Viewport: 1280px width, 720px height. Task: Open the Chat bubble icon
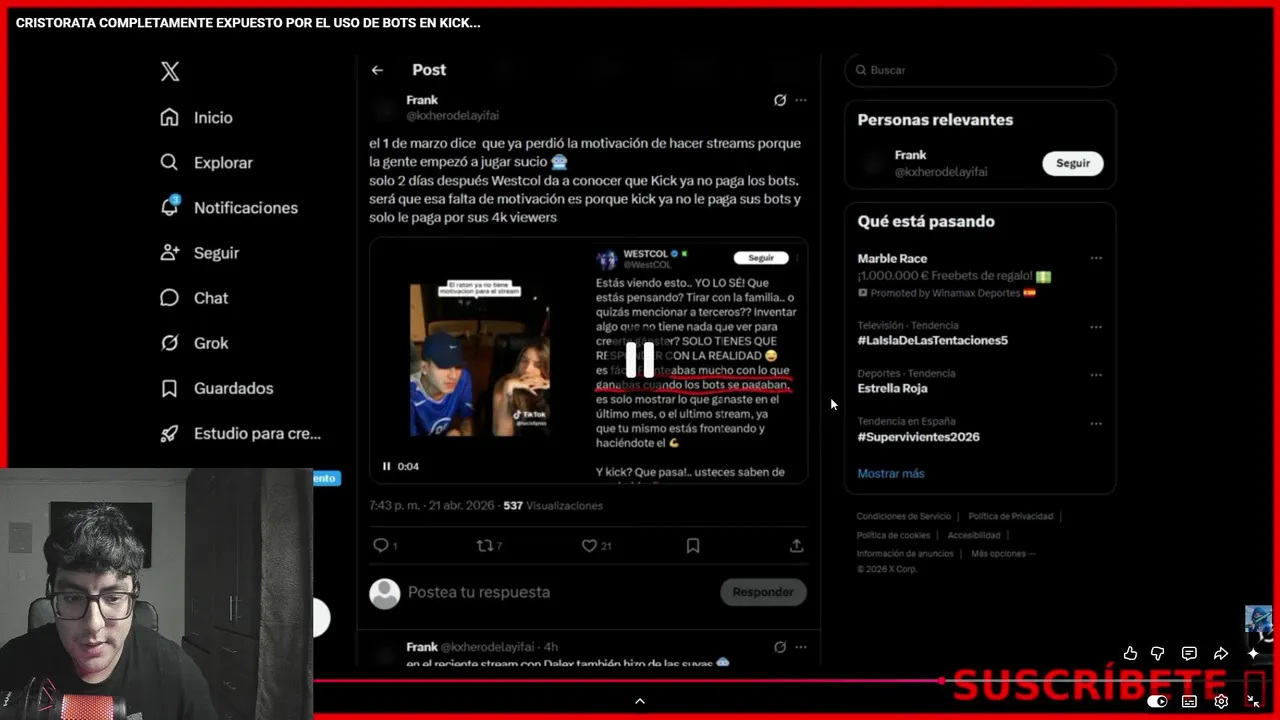pos(170,298)
